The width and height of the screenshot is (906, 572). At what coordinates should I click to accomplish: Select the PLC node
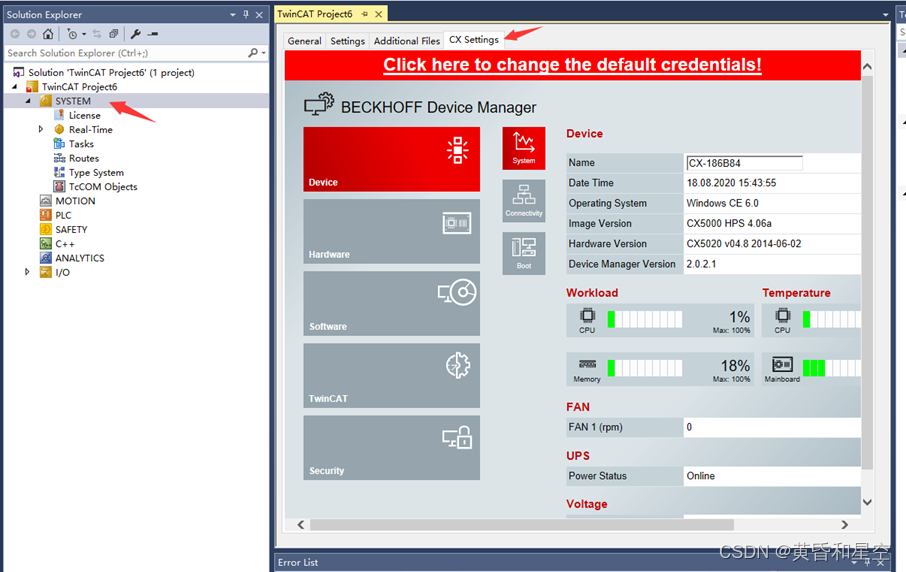63,216
